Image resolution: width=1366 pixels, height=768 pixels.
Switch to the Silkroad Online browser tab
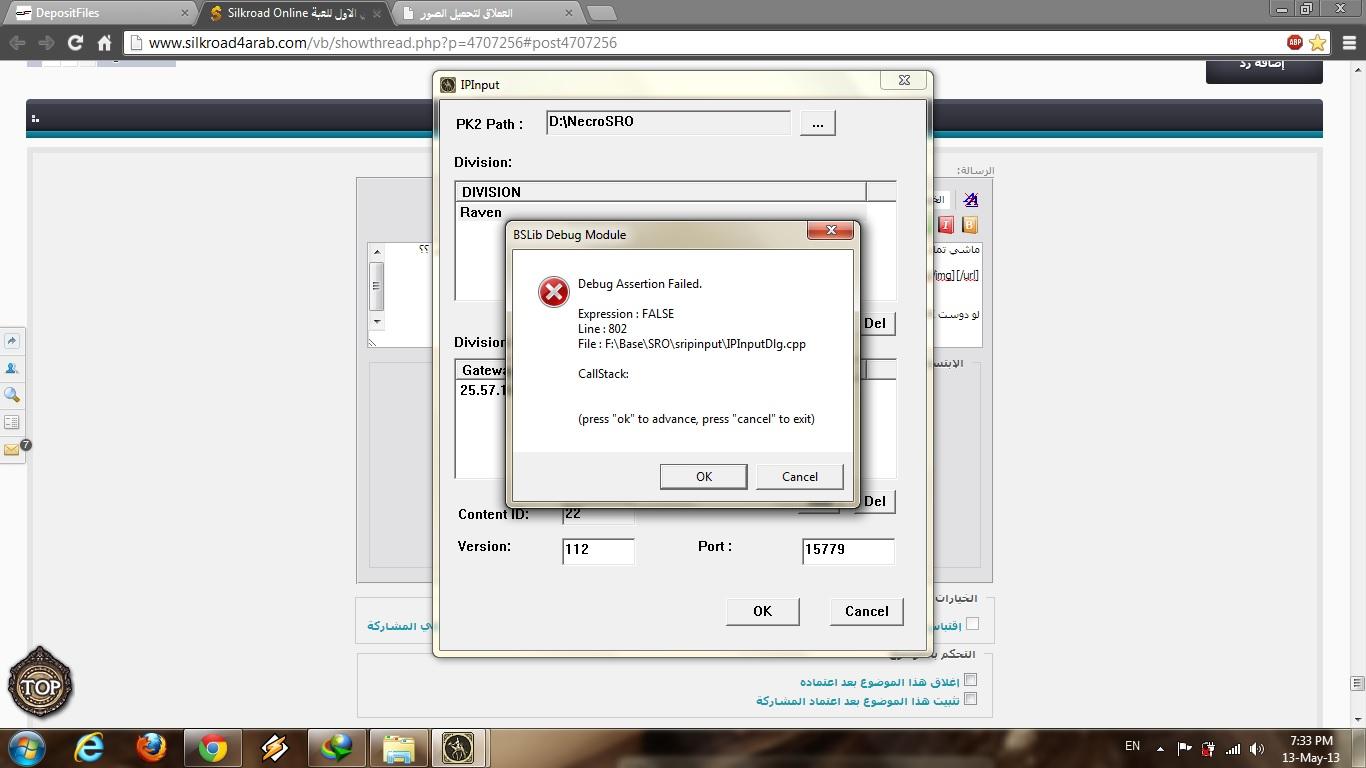(295, 13)
